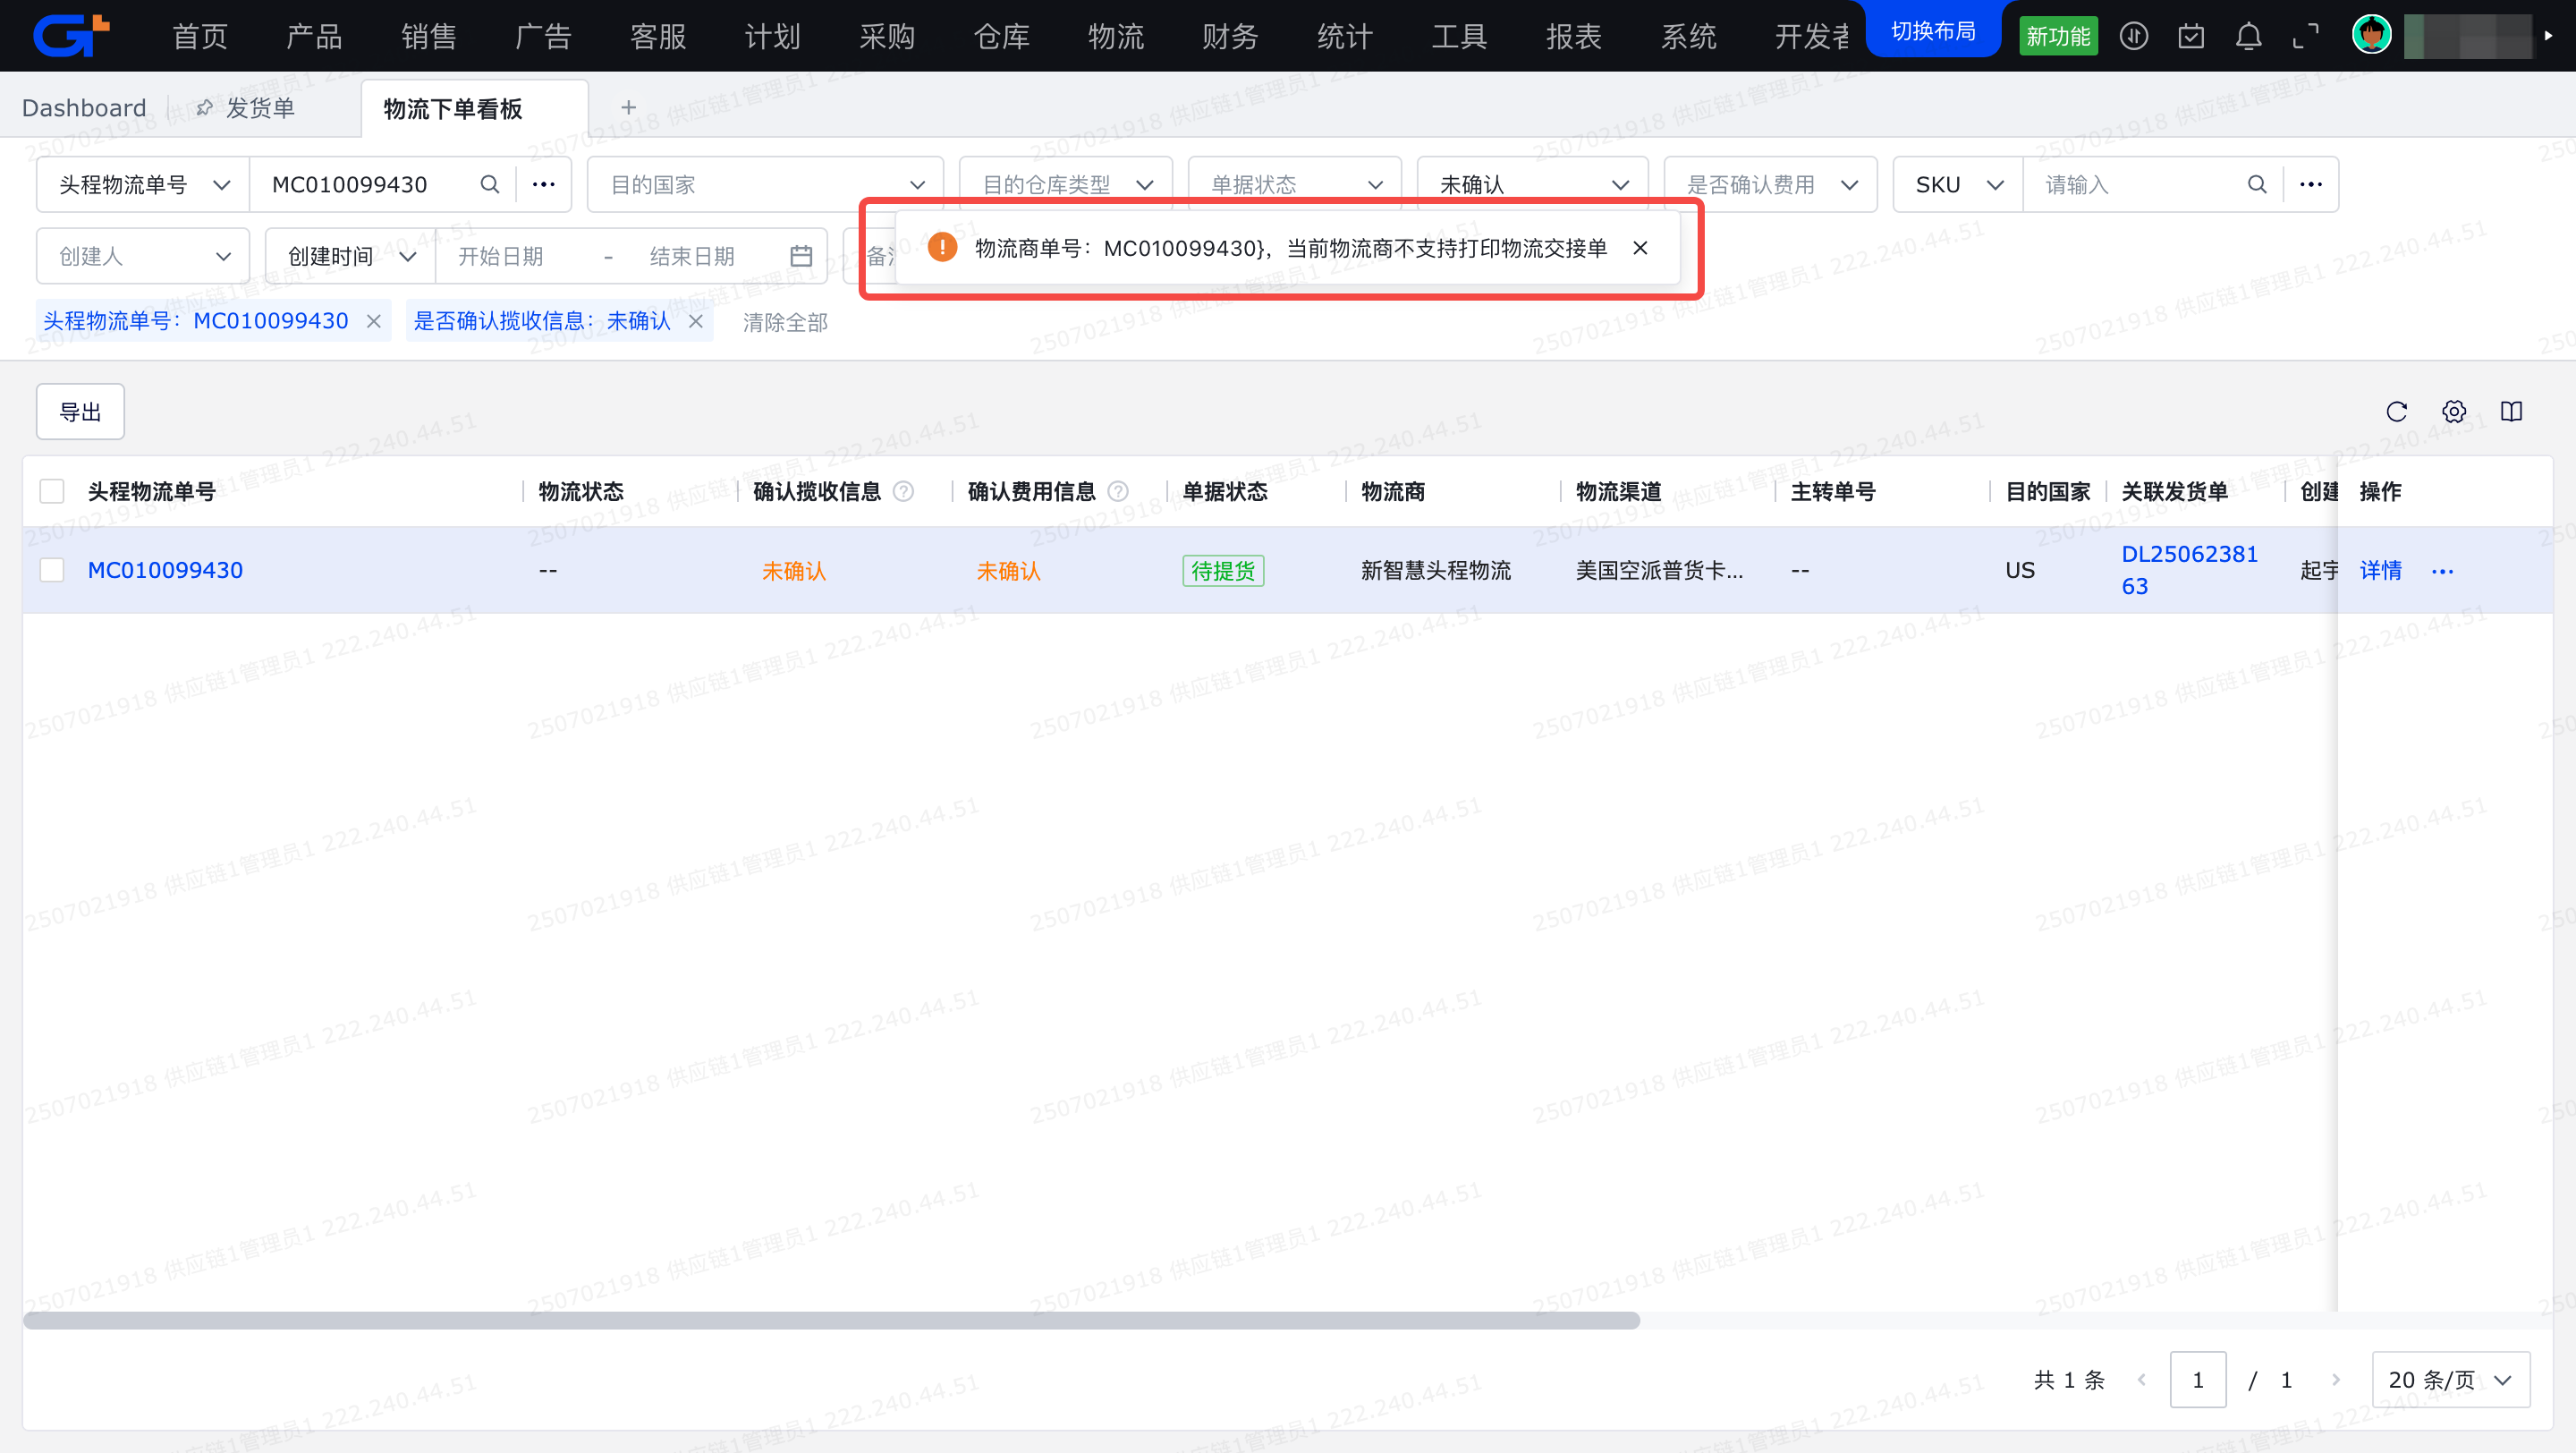Open the 仓库 menu
The image size is (2576, 1453).
[1001, 37]
